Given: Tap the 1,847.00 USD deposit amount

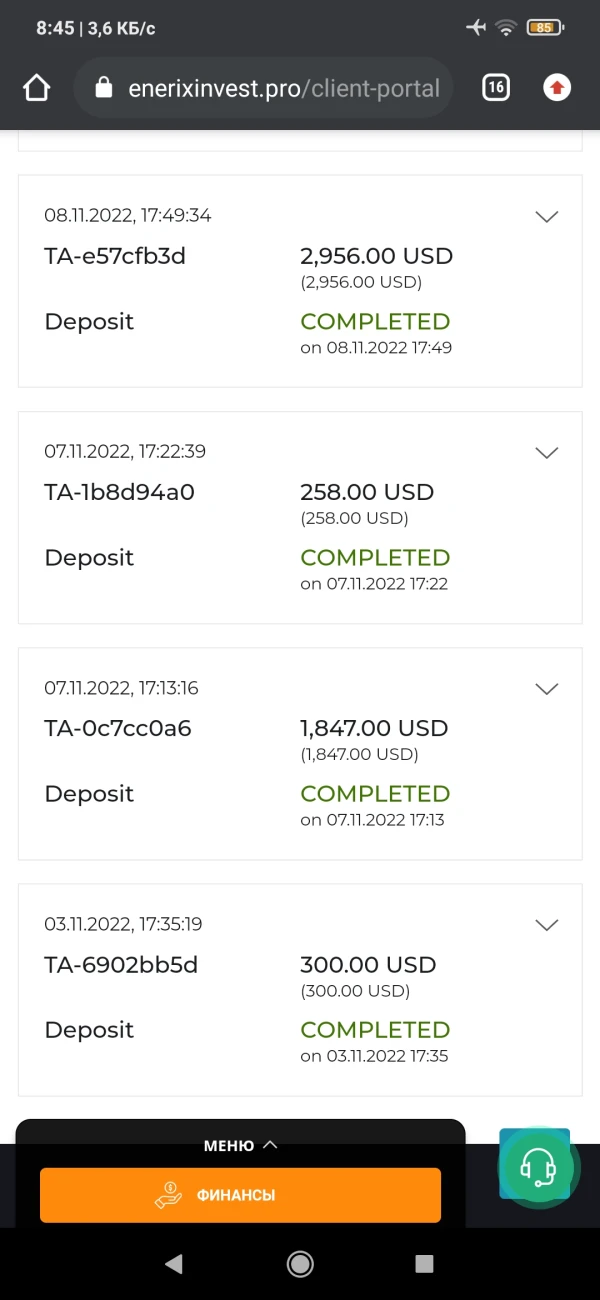Looking at the screenshot, I should coord(373,728).
